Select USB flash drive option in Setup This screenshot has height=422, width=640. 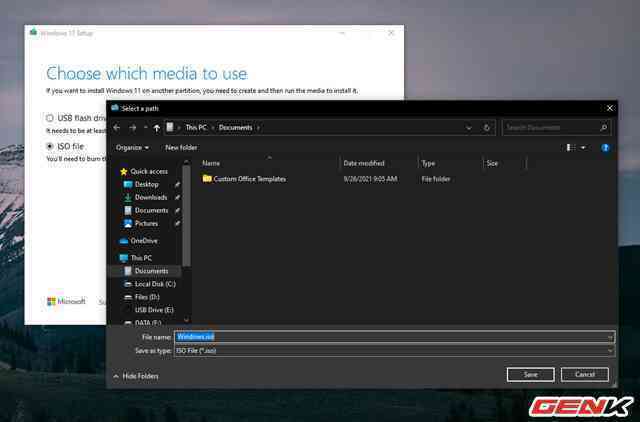(x=50, y=118)
